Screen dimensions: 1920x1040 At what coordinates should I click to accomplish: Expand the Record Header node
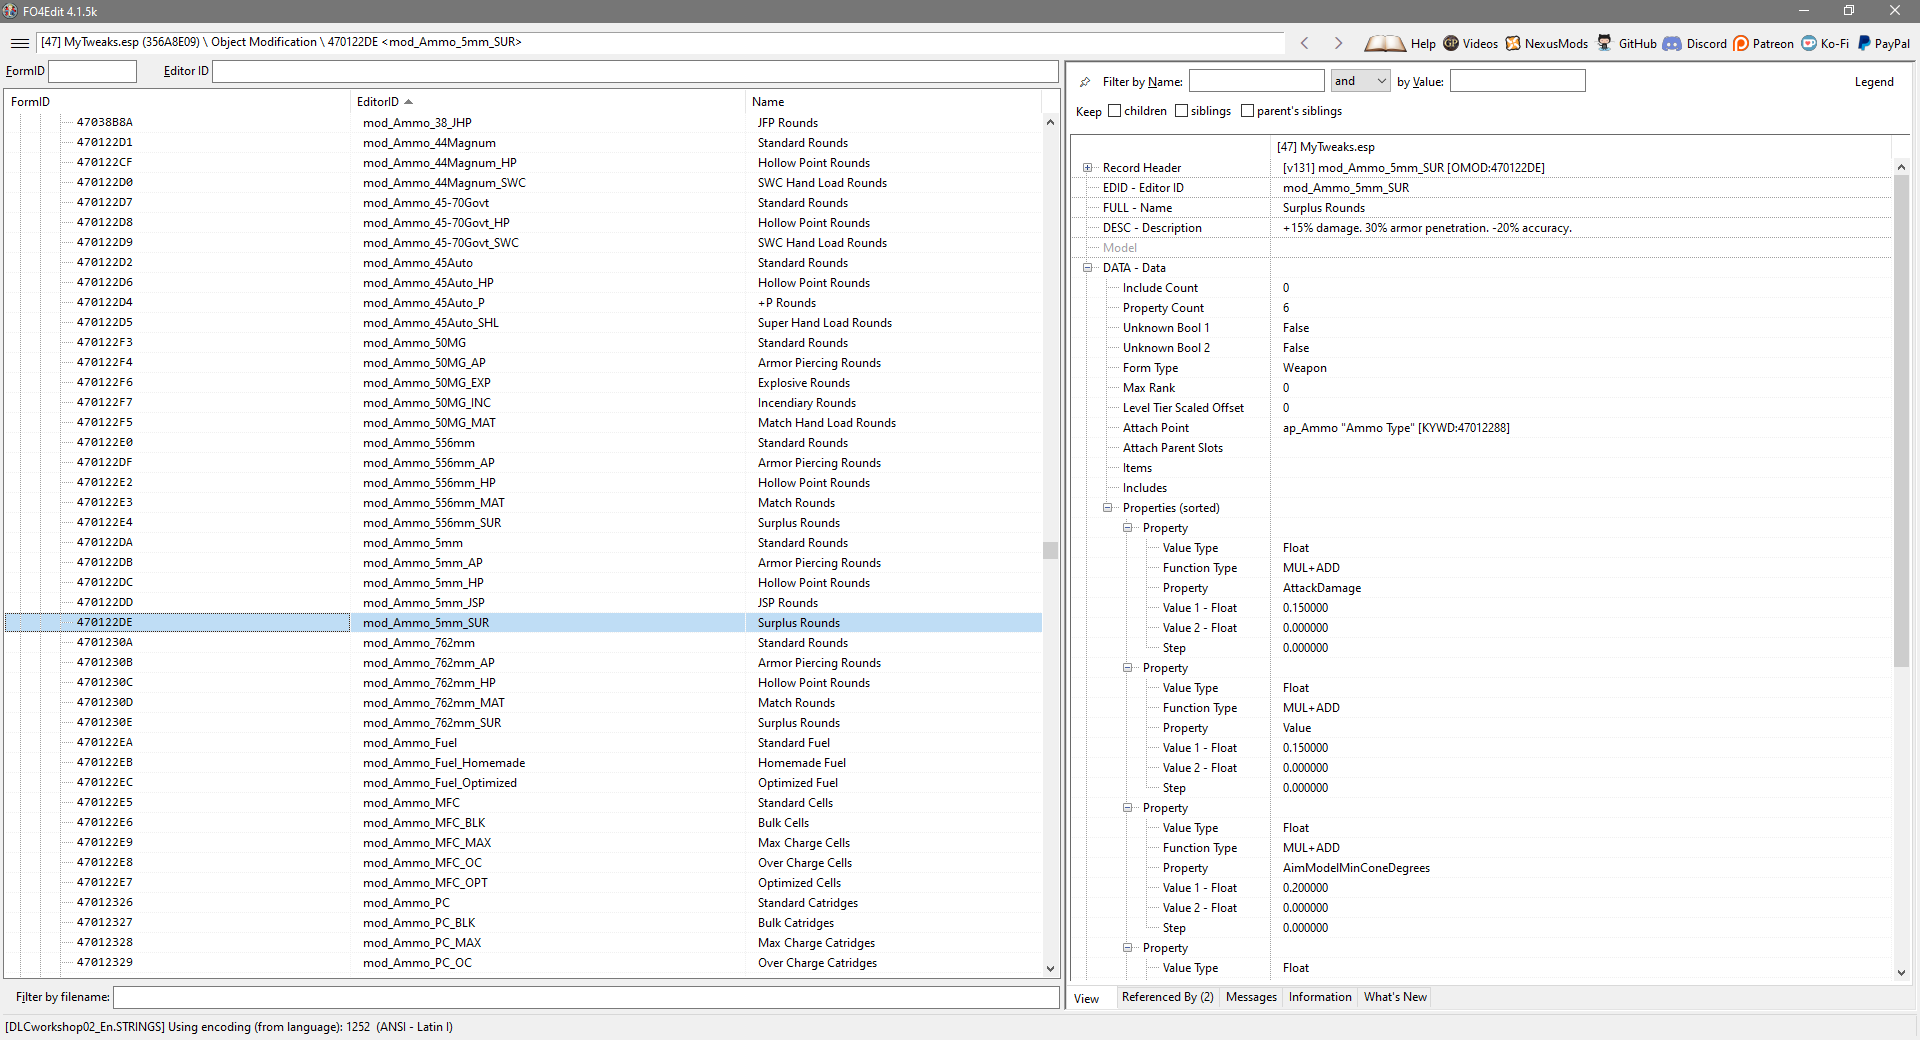click(x=1088, y=168)
